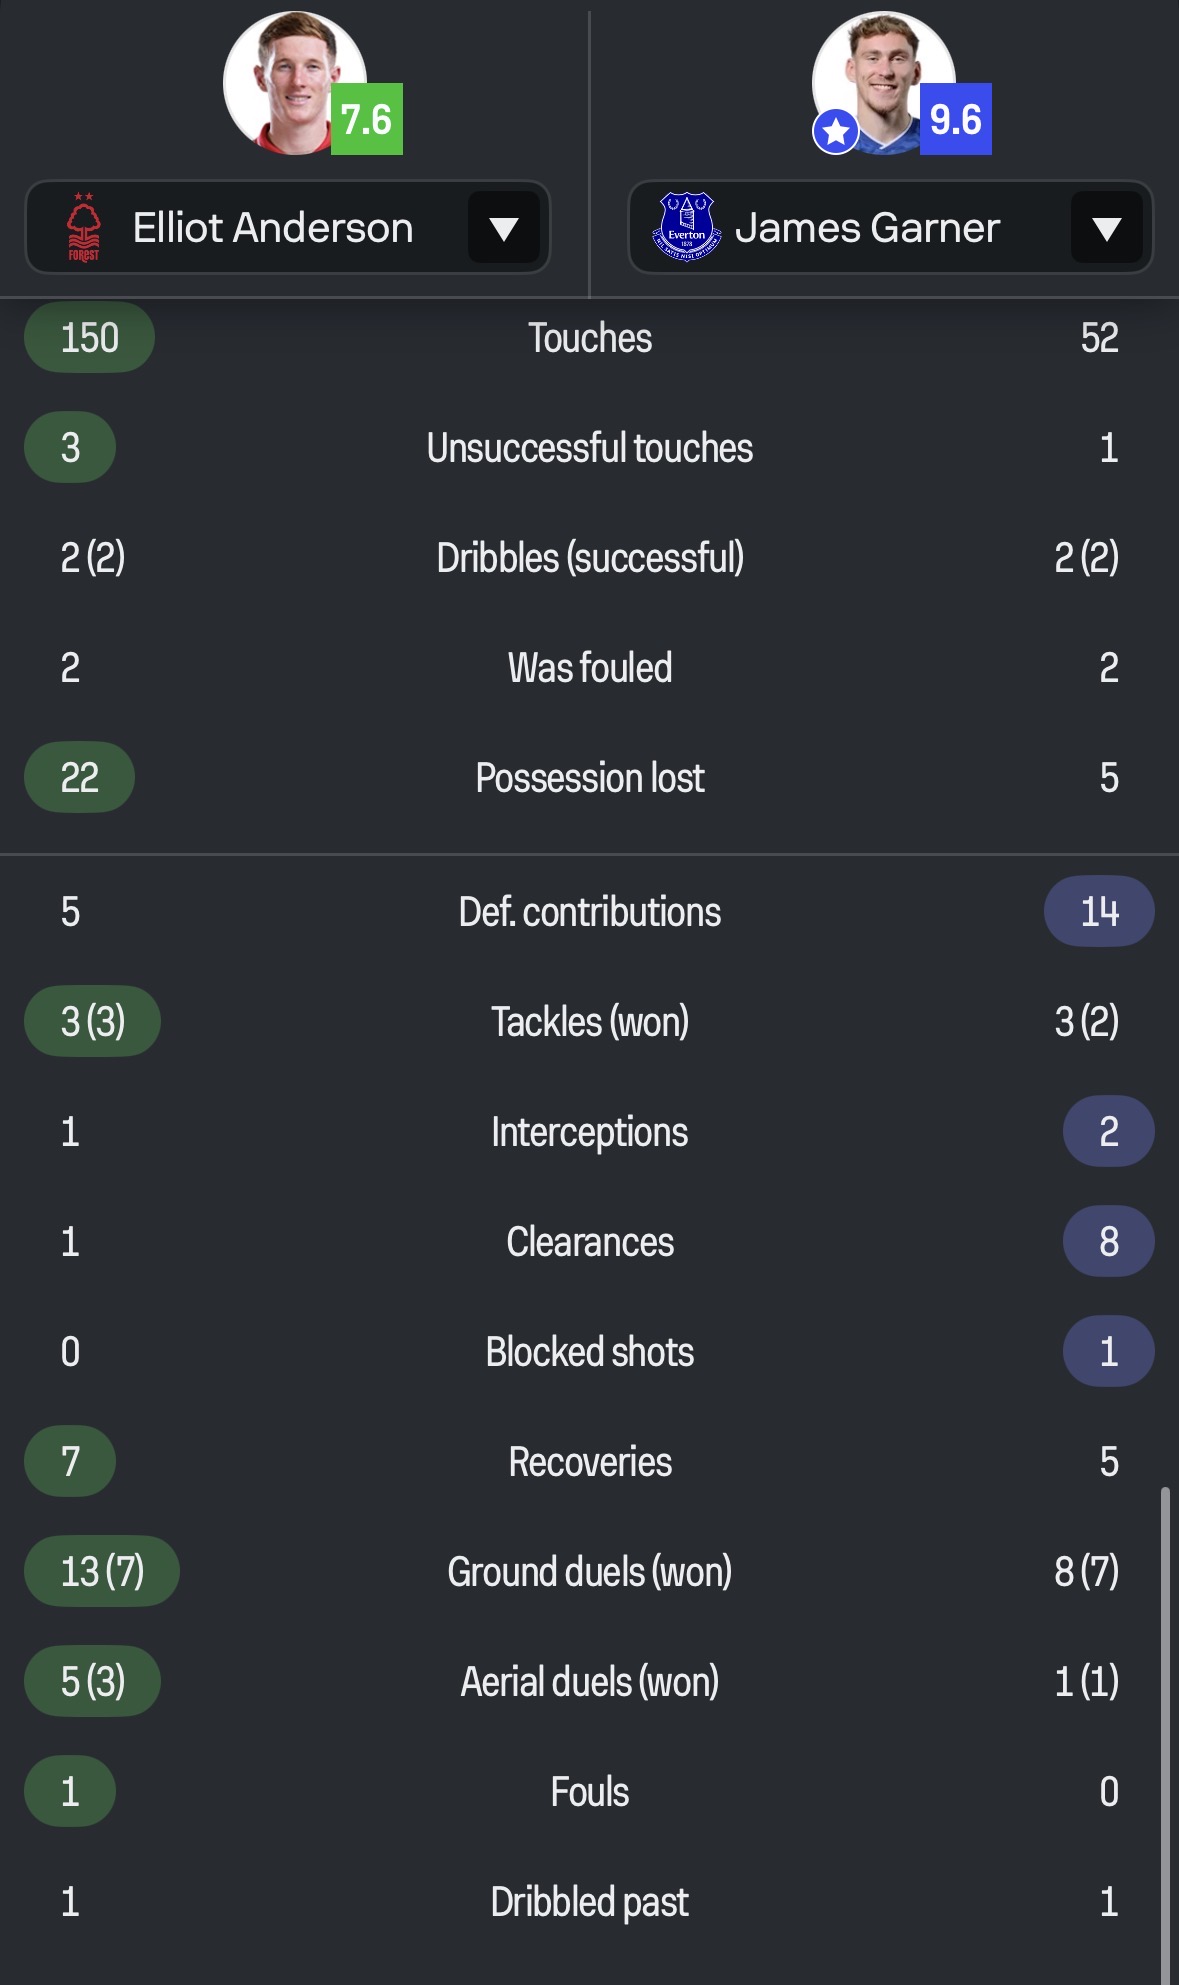Click the Possession lost value 22 badge
The image size is (1179, 1985).
[79, 777]
